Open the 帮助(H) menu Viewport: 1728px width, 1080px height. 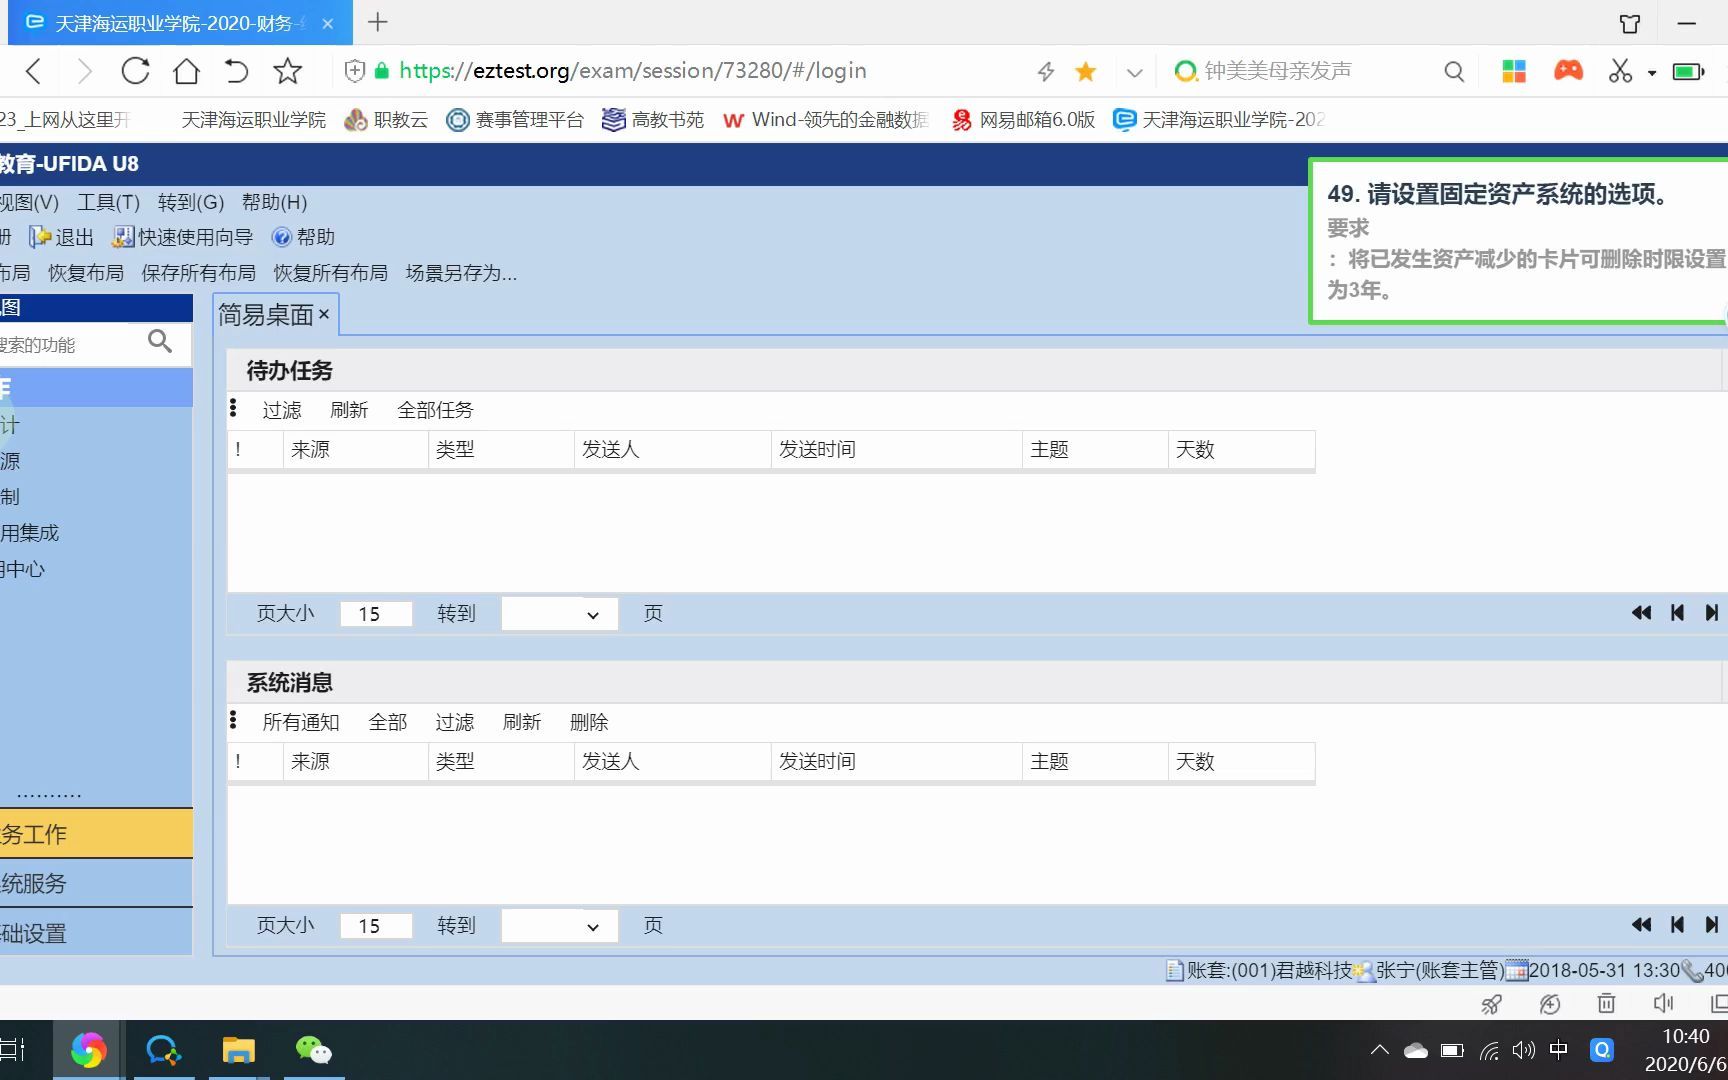coord(274,202)
